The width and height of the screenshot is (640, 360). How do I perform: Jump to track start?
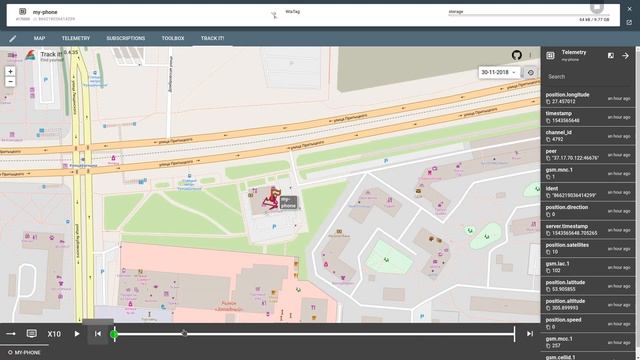[98, 334]
